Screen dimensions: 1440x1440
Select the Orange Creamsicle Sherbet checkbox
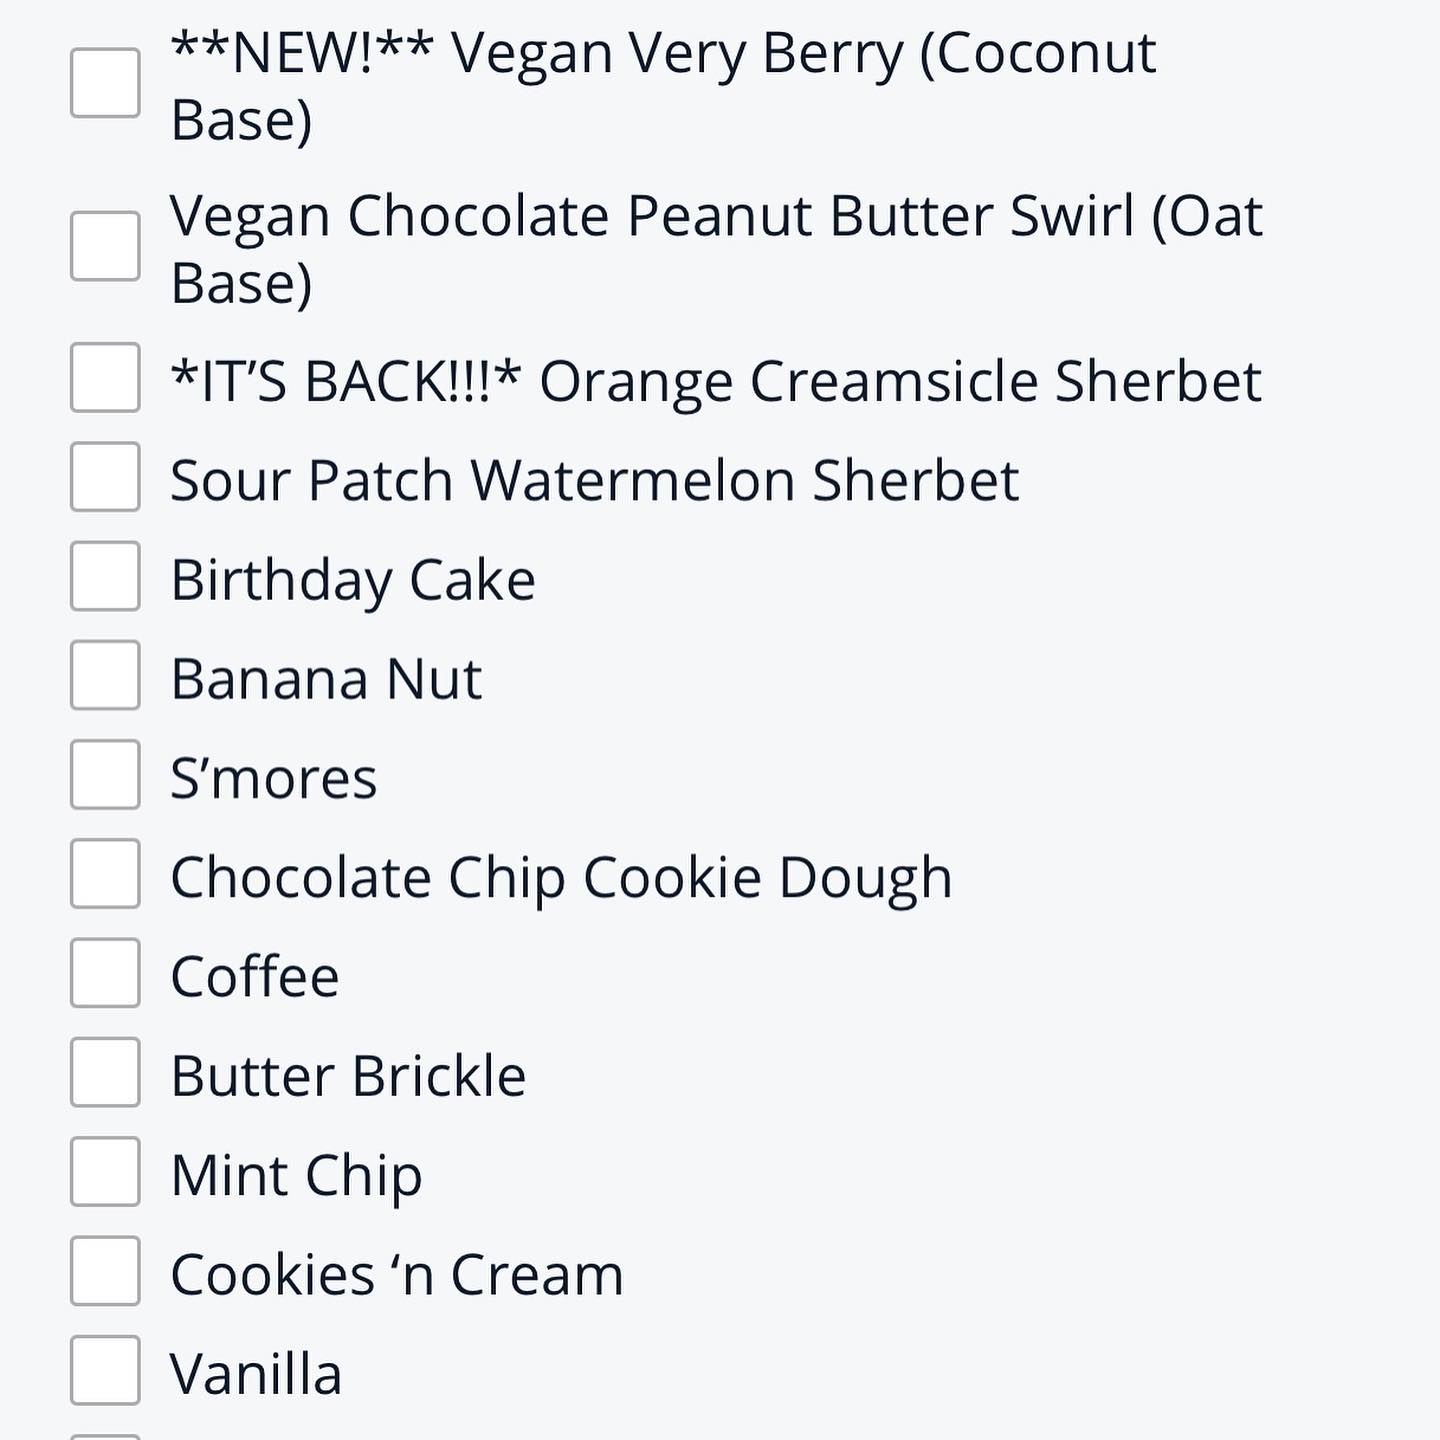click(x=105, y=377)
